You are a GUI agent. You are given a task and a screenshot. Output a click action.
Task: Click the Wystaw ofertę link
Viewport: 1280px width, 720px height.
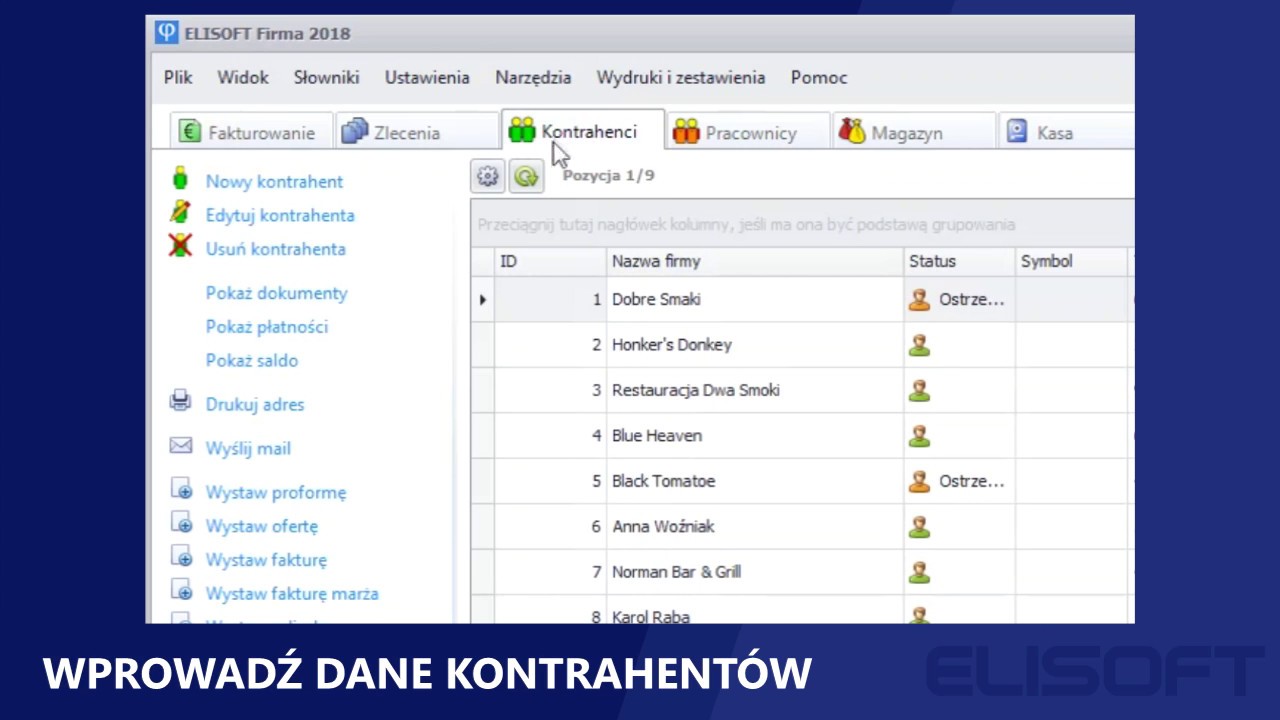coord(262,526)
